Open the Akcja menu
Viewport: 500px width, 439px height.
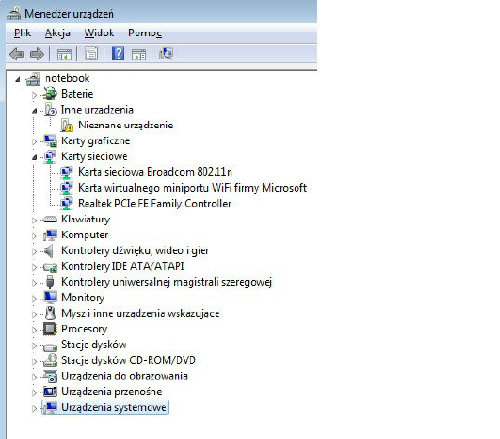point(58,33)
